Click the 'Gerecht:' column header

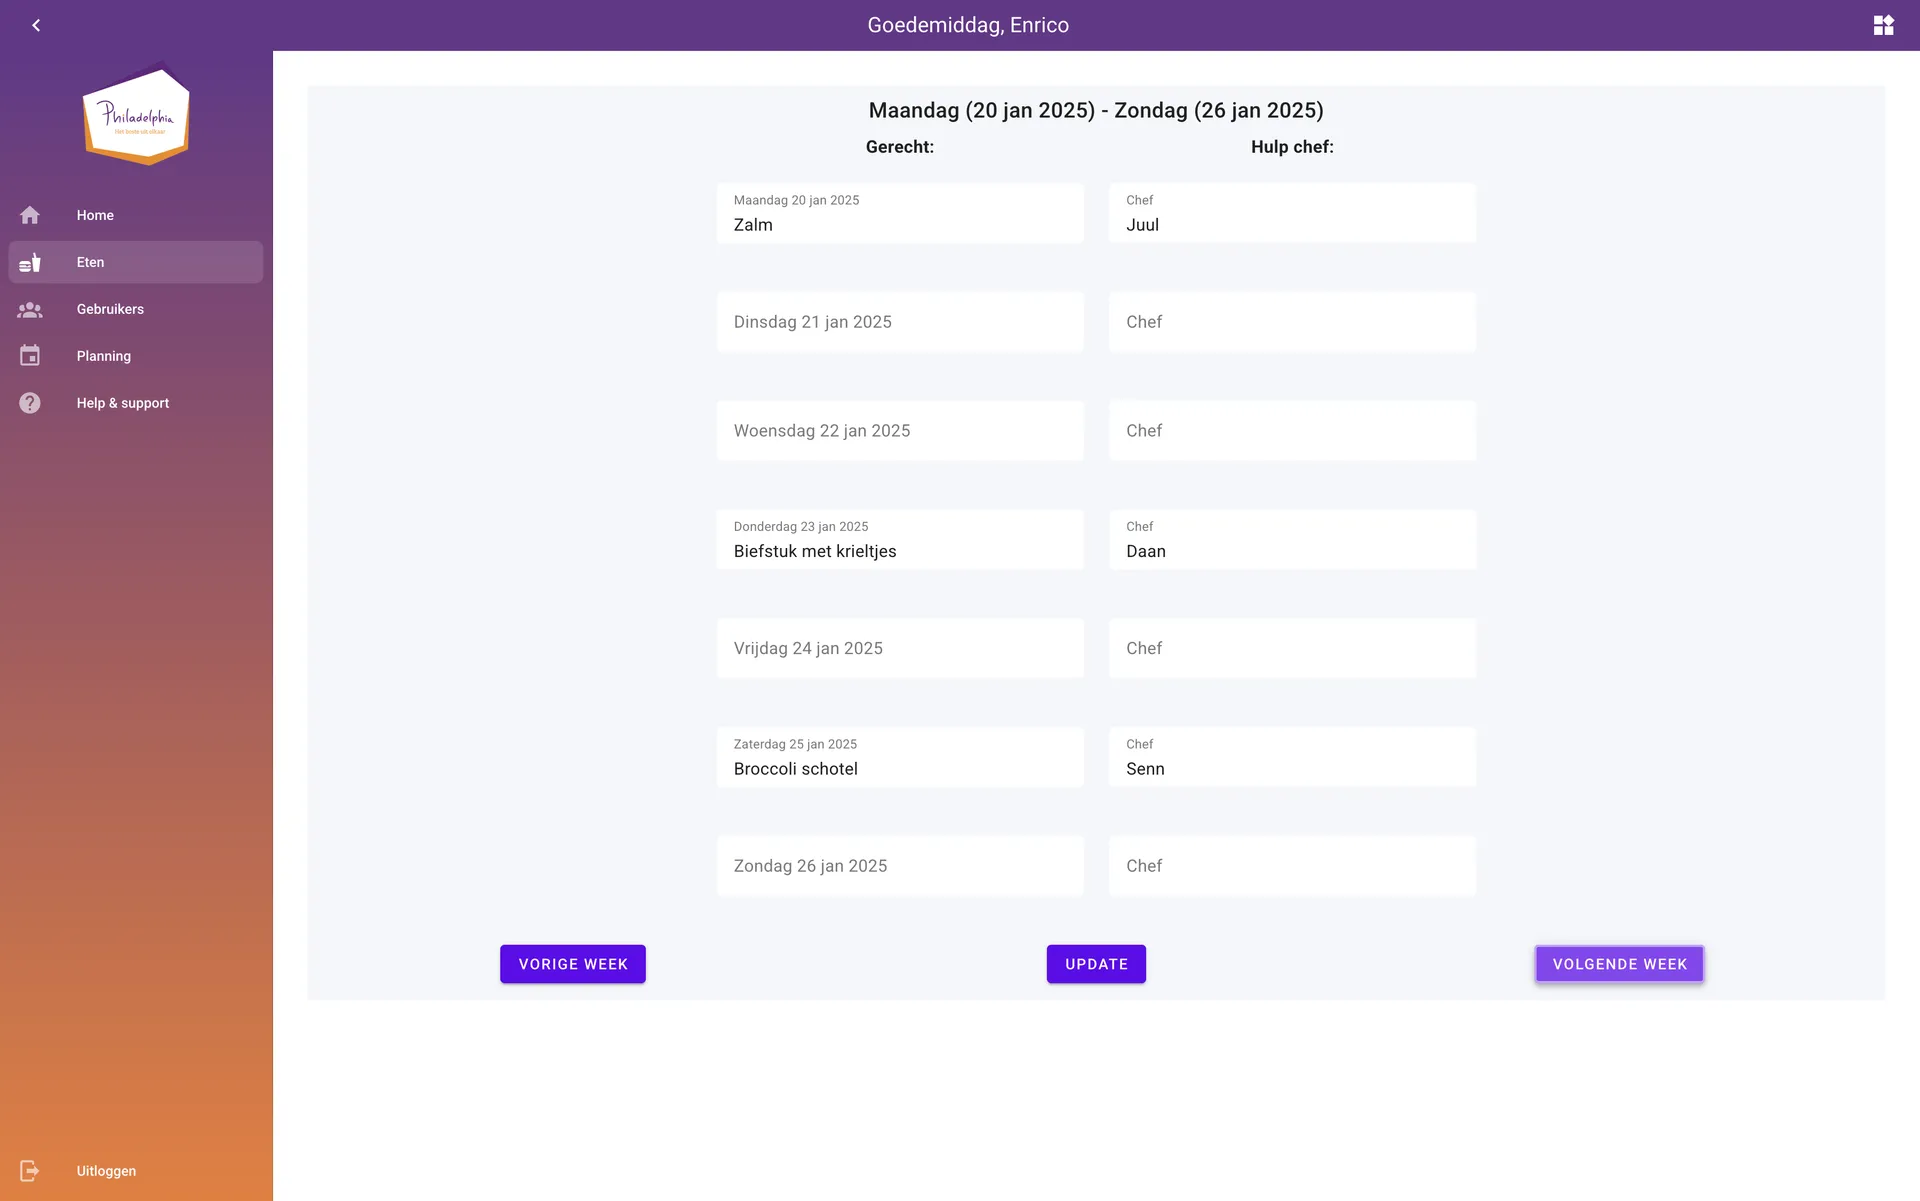click(900, 147)
